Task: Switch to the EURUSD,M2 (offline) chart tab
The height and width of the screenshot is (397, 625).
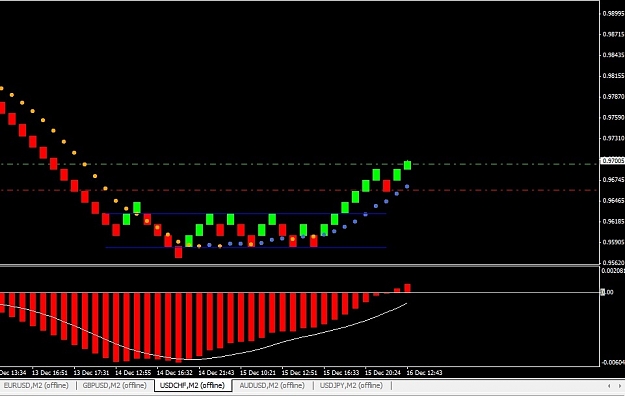Action: click(36, 385)
